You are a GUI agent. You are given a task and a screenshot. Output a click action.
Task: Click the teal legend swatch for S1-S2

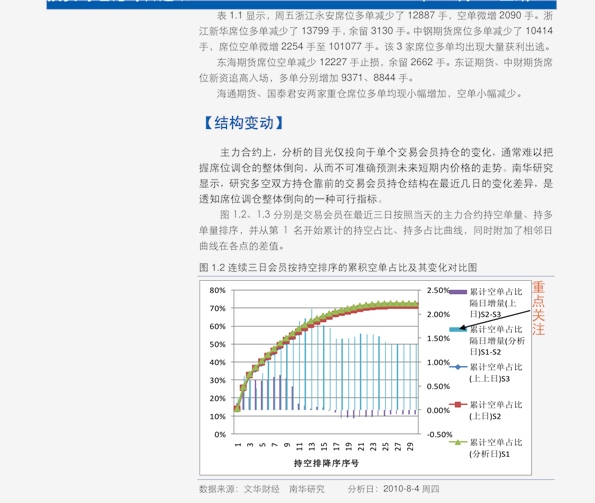pos(458,329)
